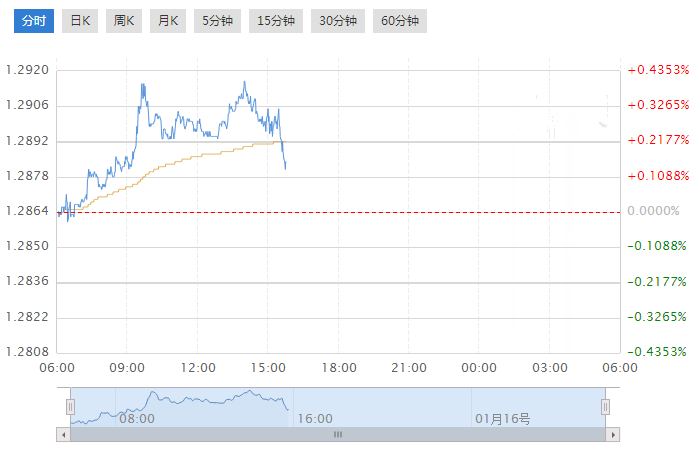Open the 60分钟 chart view

400,20
